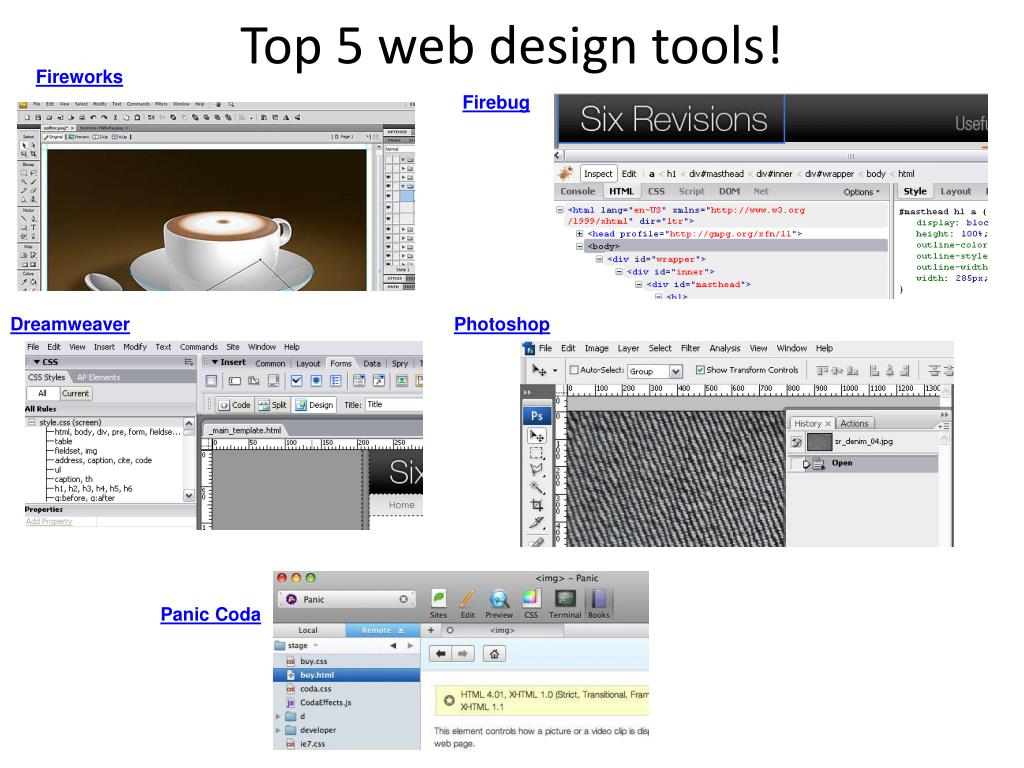Collapse the body node in Firebug HTML

[x=579, y=247]
